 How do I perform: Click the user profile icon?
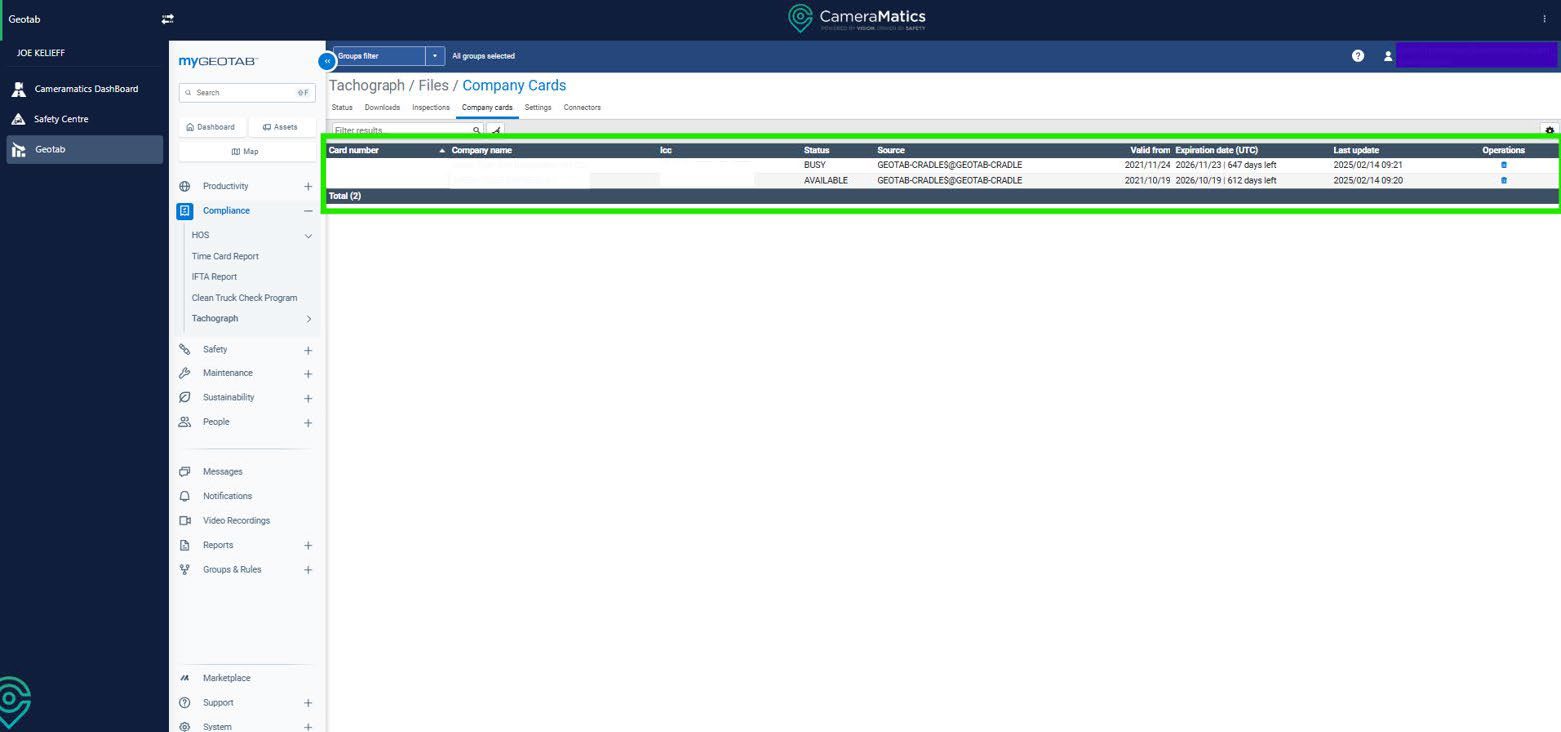[x=1388, y=56]
